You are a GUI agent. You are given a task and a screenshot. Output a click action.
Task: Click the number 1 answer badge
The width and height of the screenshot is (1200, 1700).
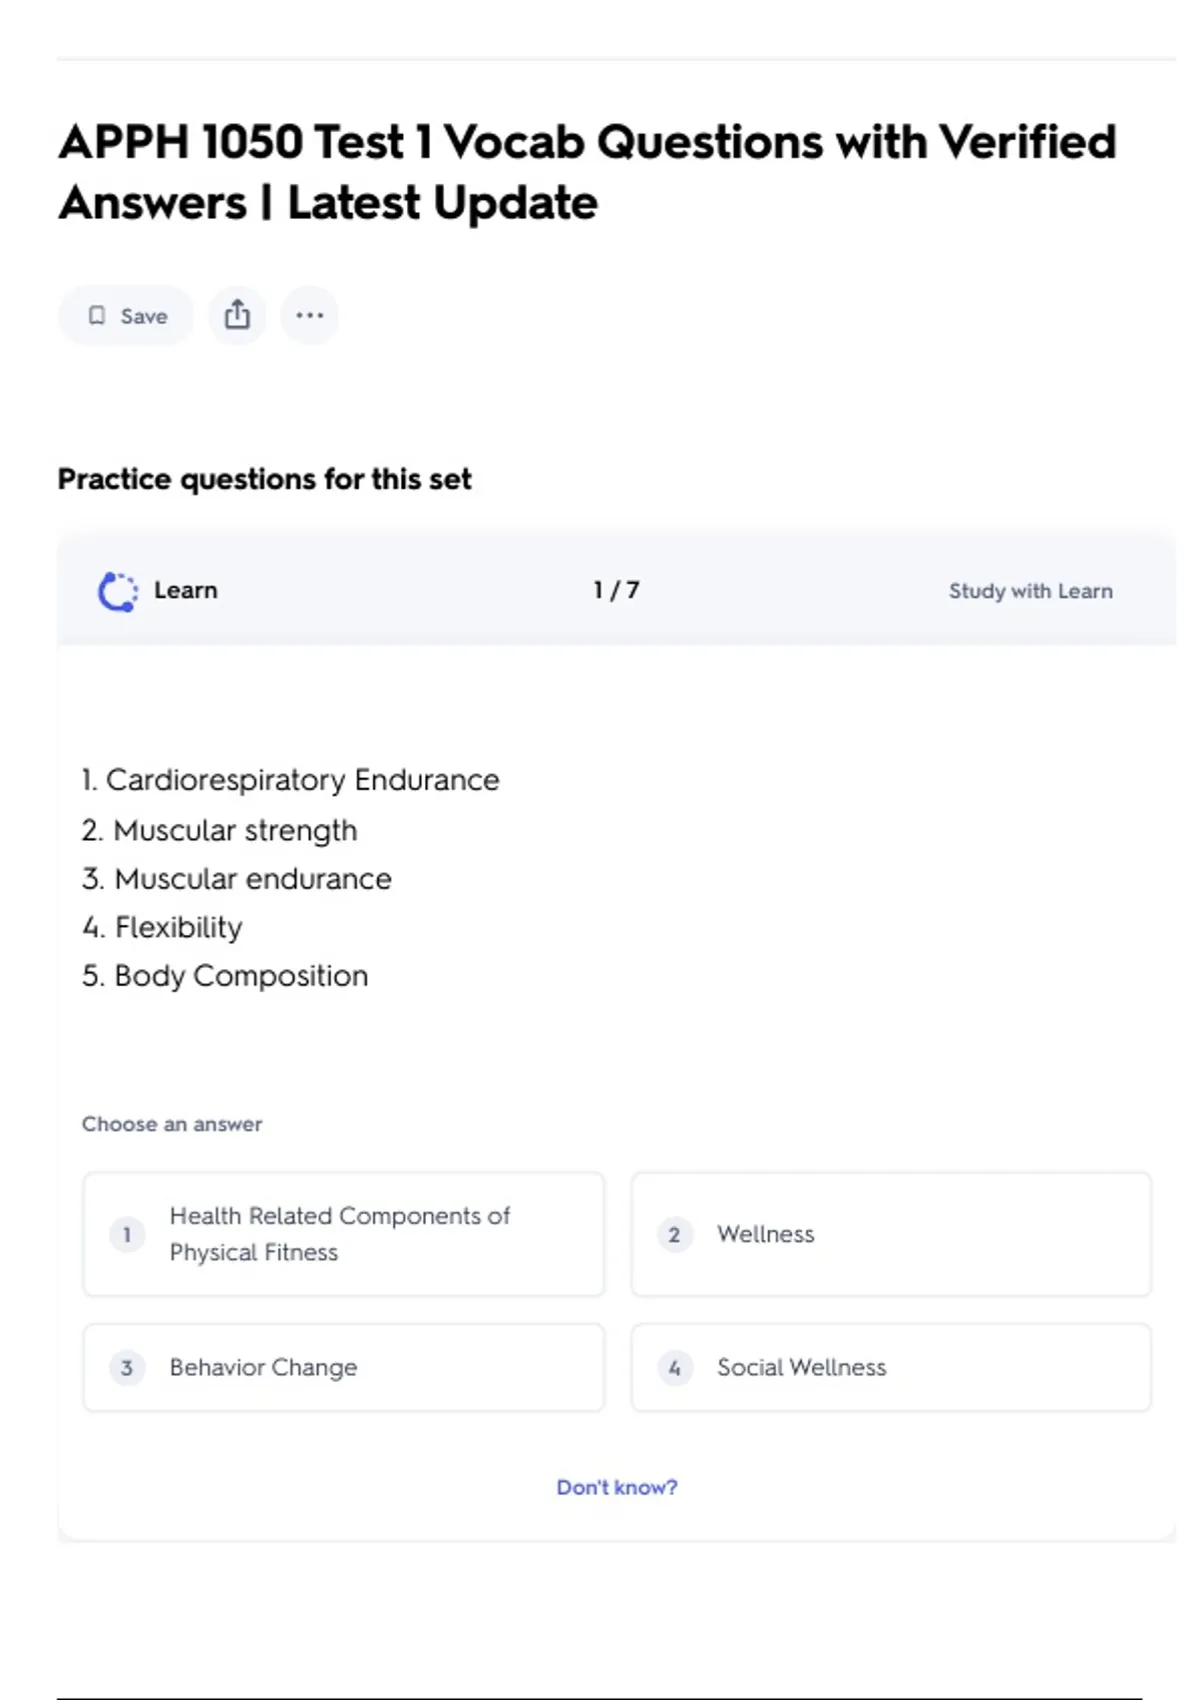coord(127,1234)
